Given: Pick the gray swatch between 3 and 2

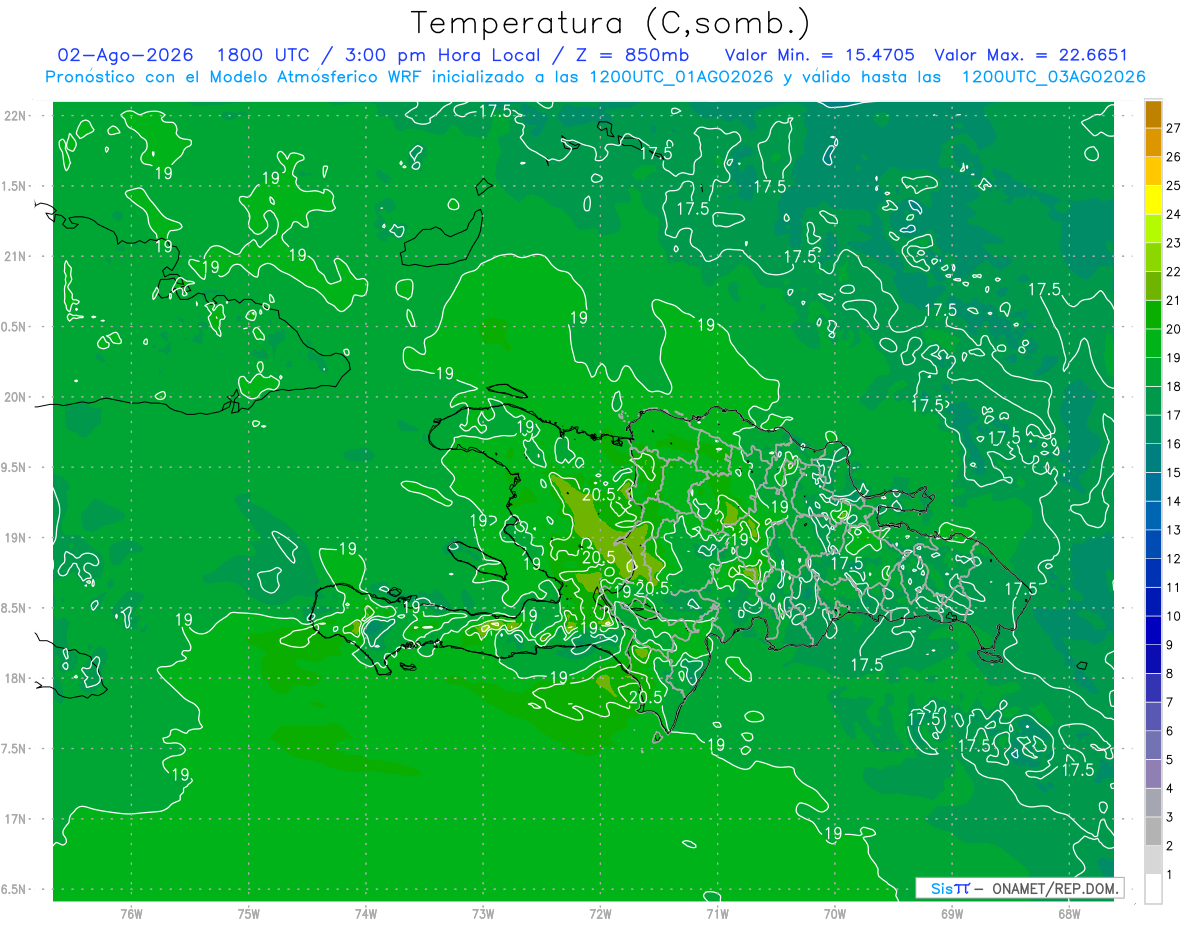Looking at the screenshot, I should pyautogui.click(x=1153, y=831).
